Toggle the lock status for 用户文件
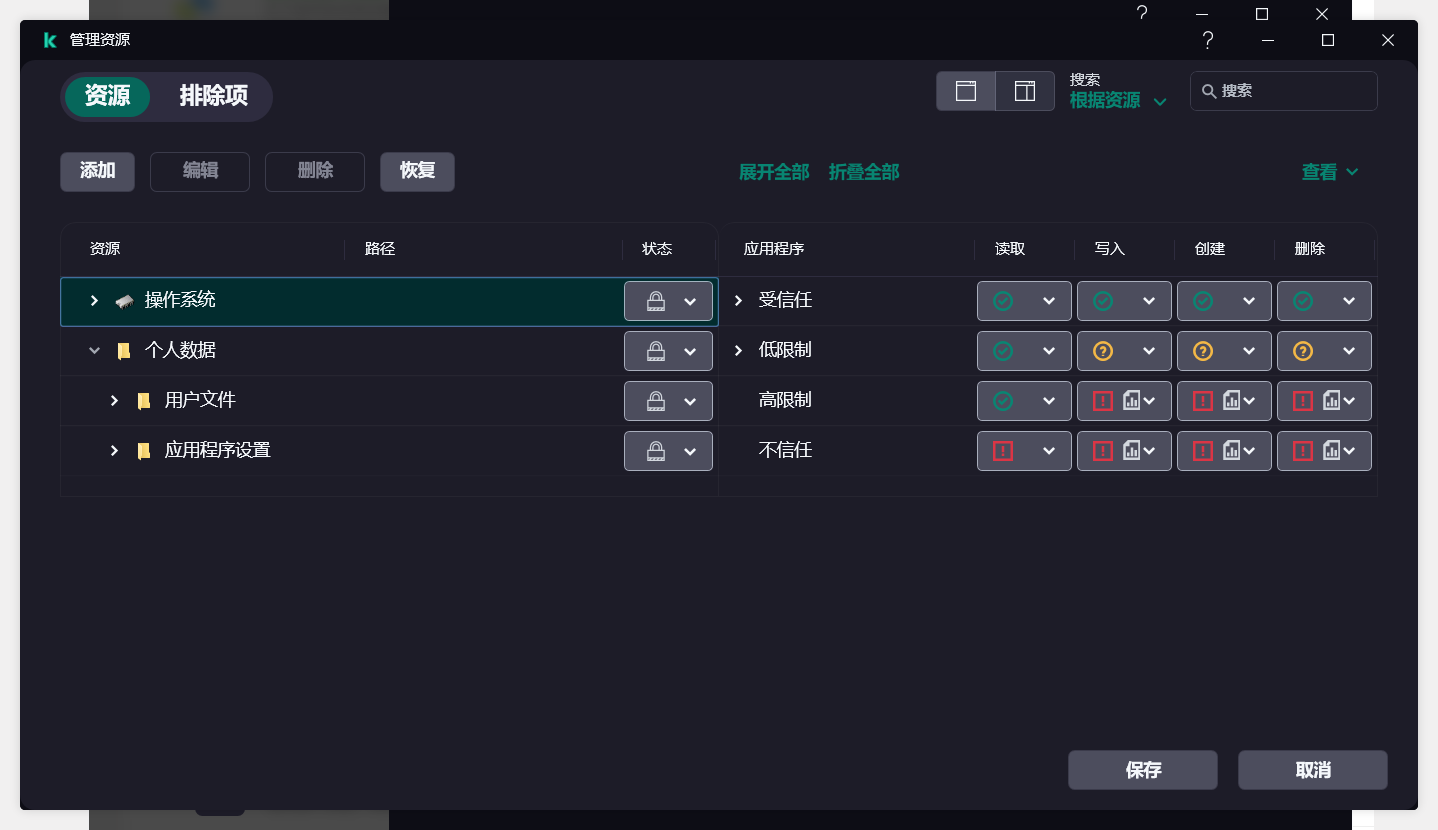The width and height of the screenshot is (1438, 830). [657, 400]
